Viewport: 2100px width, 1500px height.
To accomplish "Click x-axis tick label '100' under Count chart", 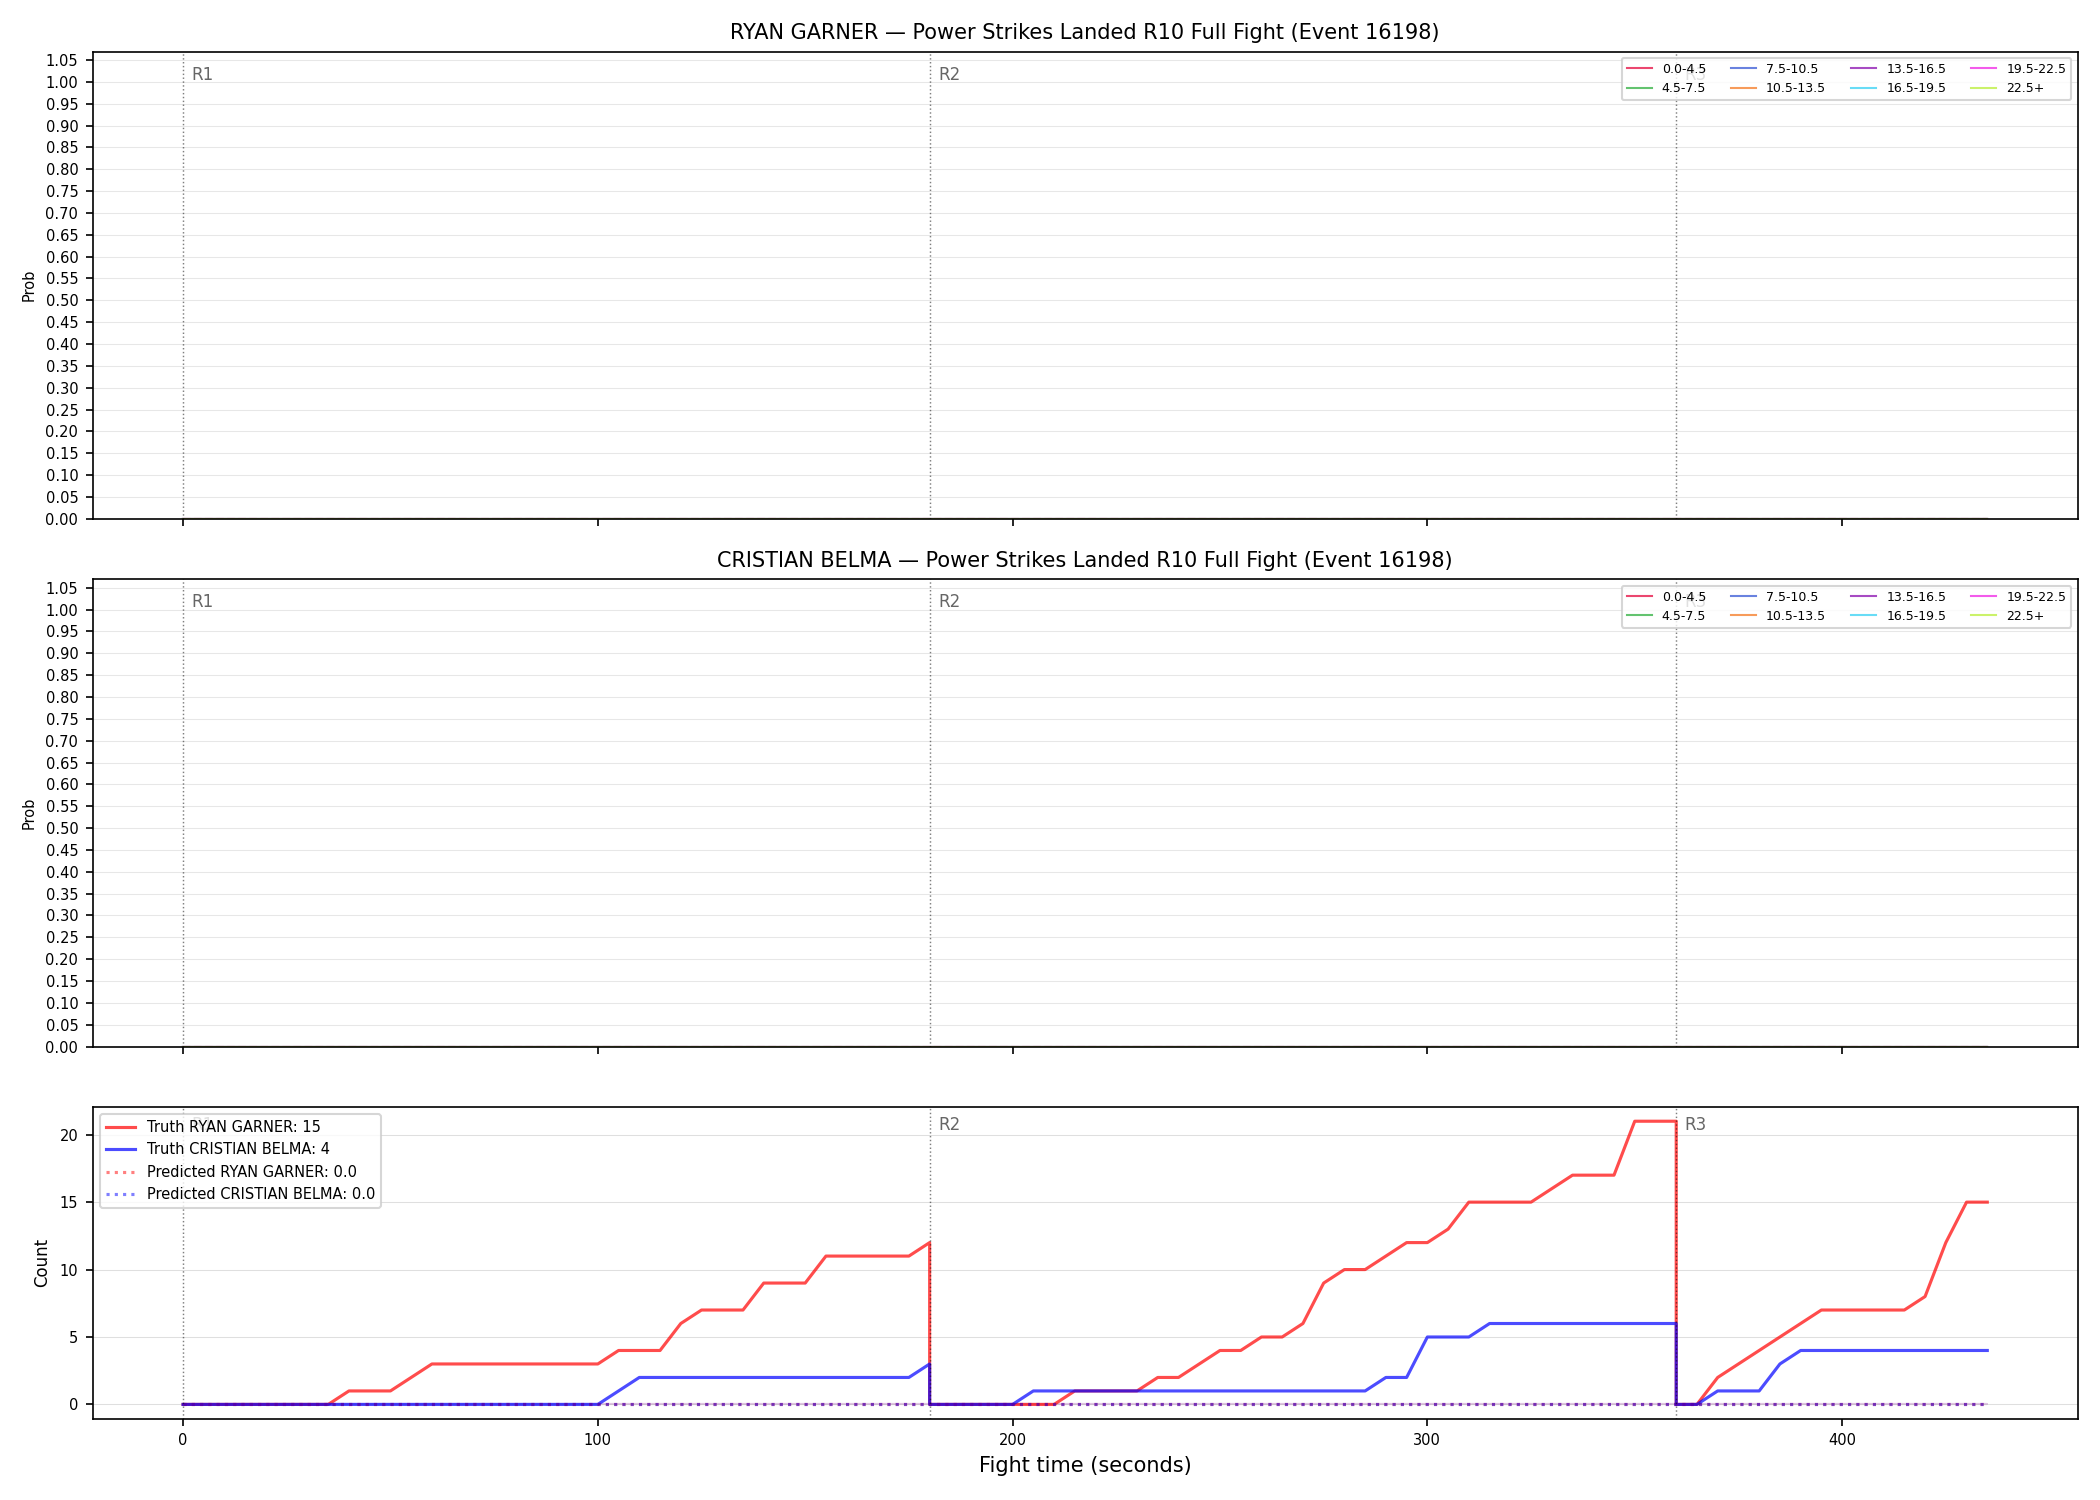I will [597, 1440].
